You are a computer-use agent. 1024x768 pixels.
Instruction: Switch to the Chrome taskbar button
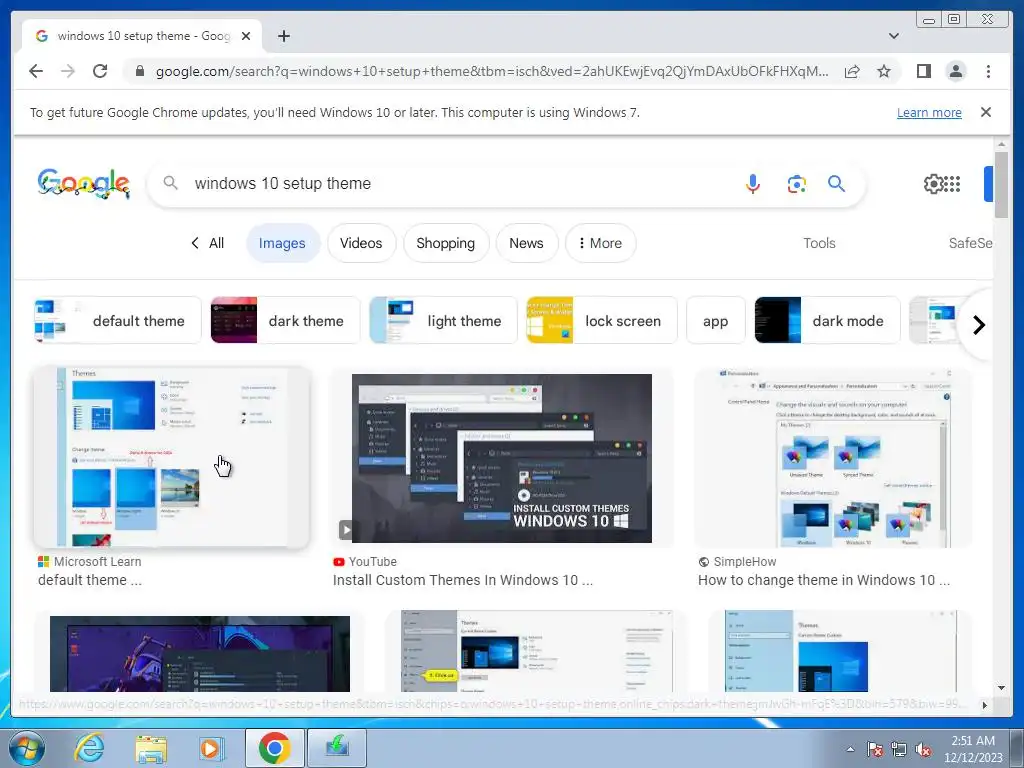click(274, 748)
